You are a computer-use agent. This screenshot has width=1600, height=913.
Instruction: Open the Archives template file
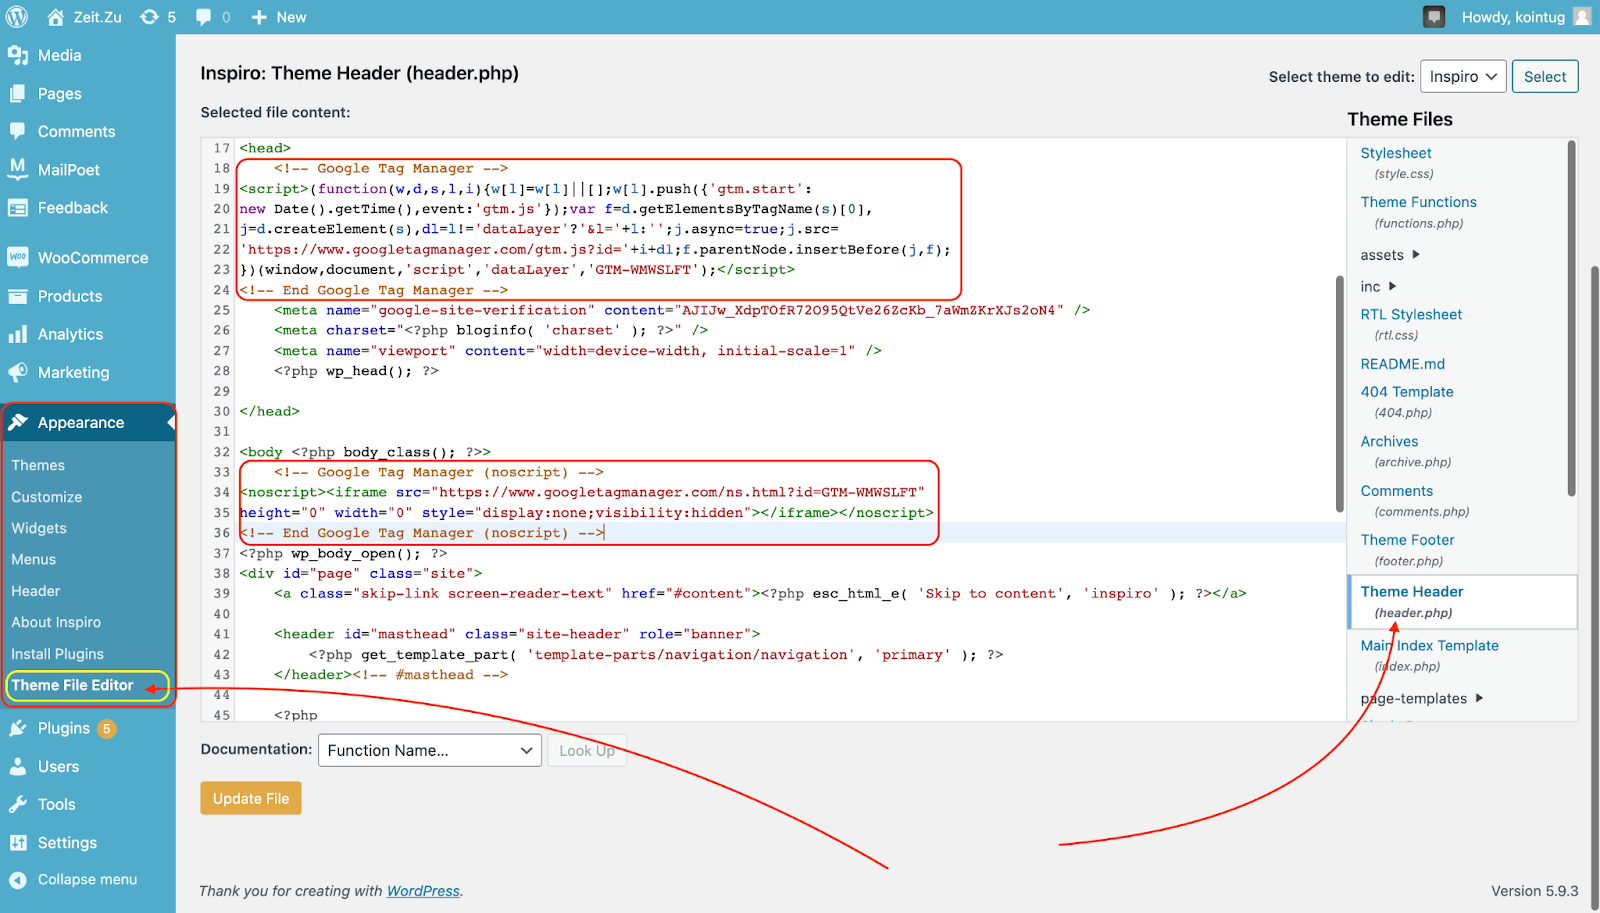coord(1389,441)
